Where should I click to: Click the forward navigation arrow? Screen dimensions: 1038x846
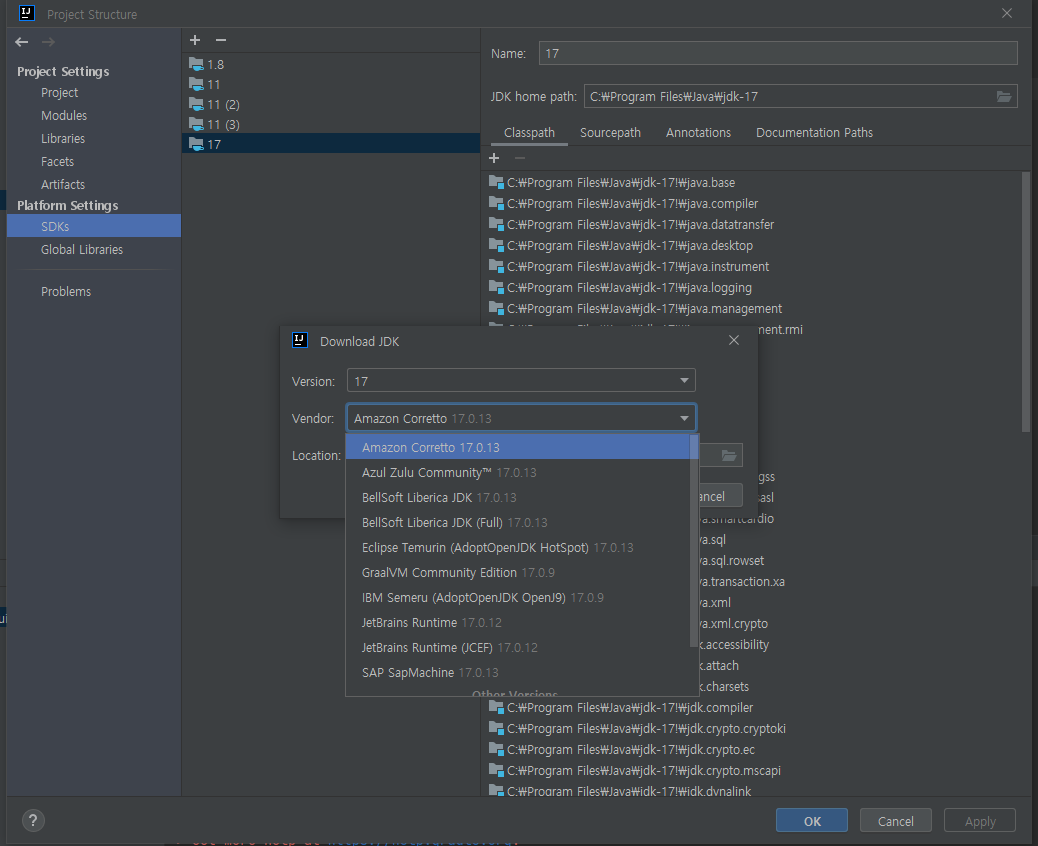[x=48, y=42]
